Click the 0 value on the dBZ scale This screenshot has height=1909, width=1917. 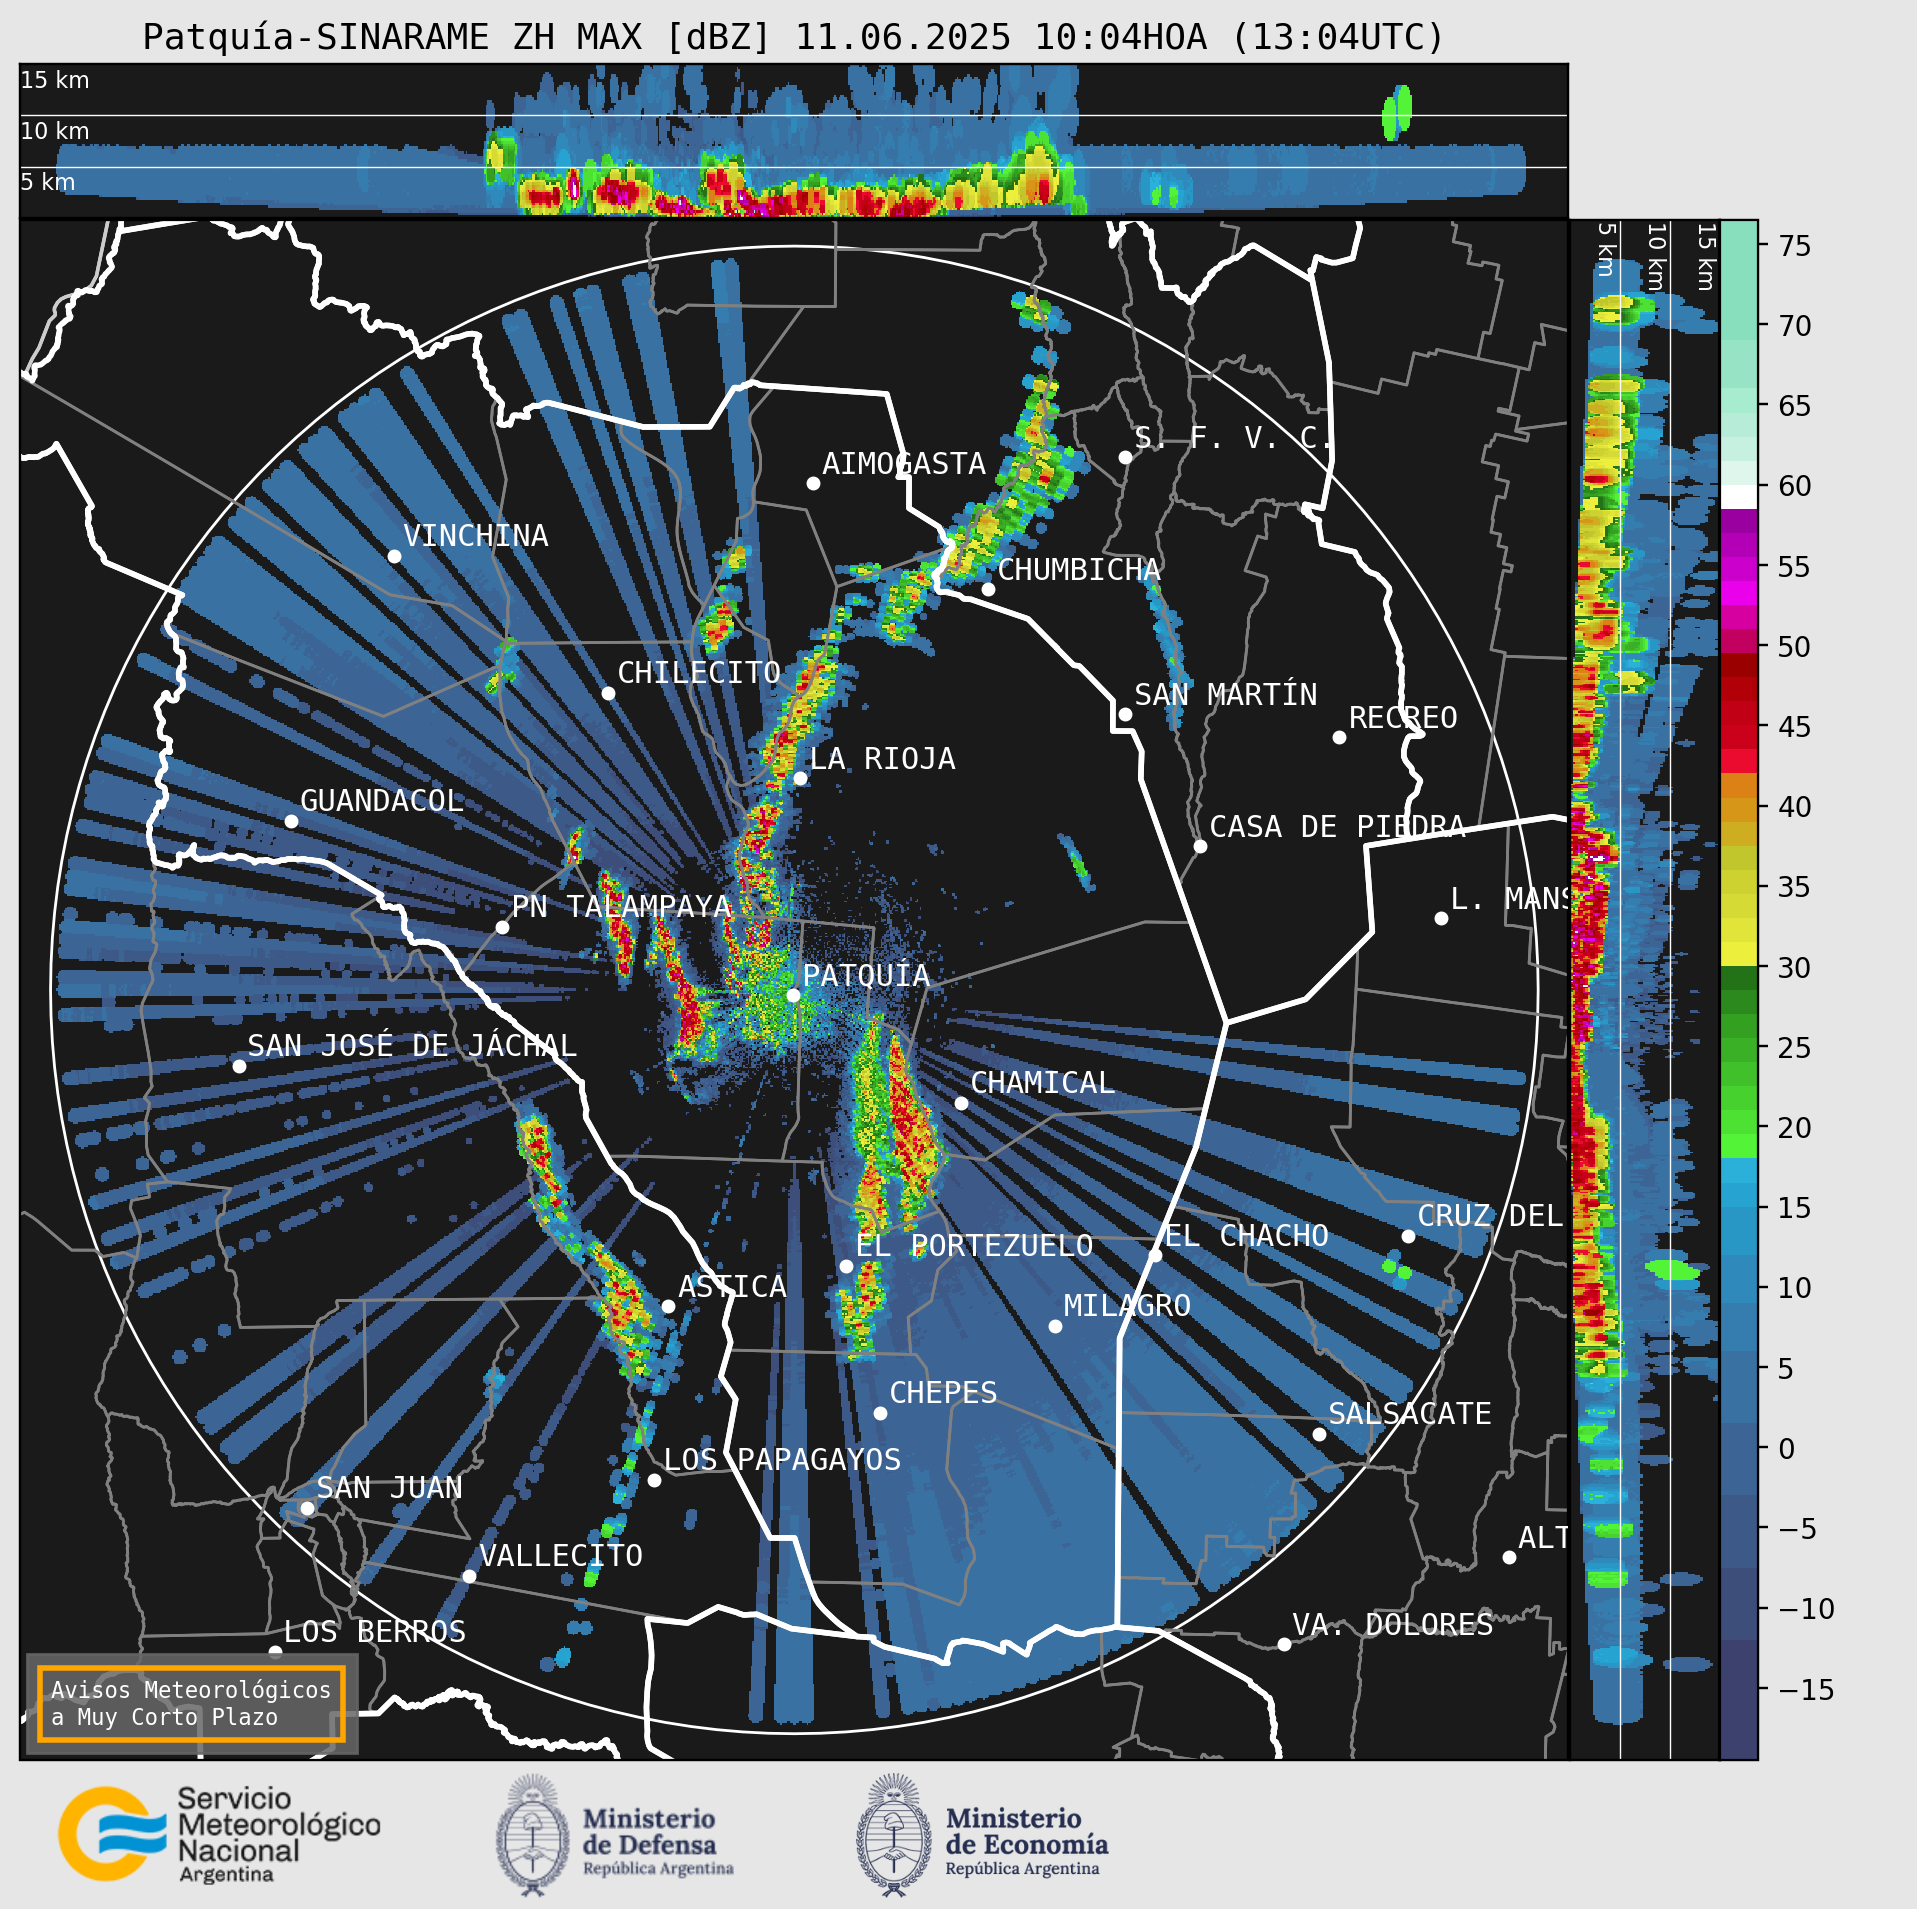point(1787,1449)
